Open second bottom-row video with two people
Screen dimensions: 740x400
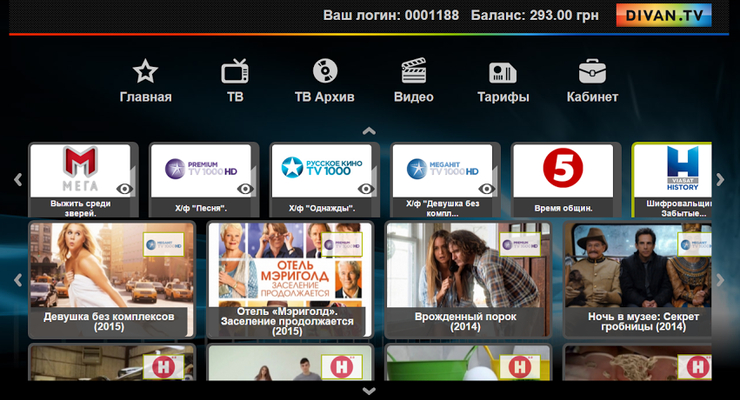coord(290,363)
